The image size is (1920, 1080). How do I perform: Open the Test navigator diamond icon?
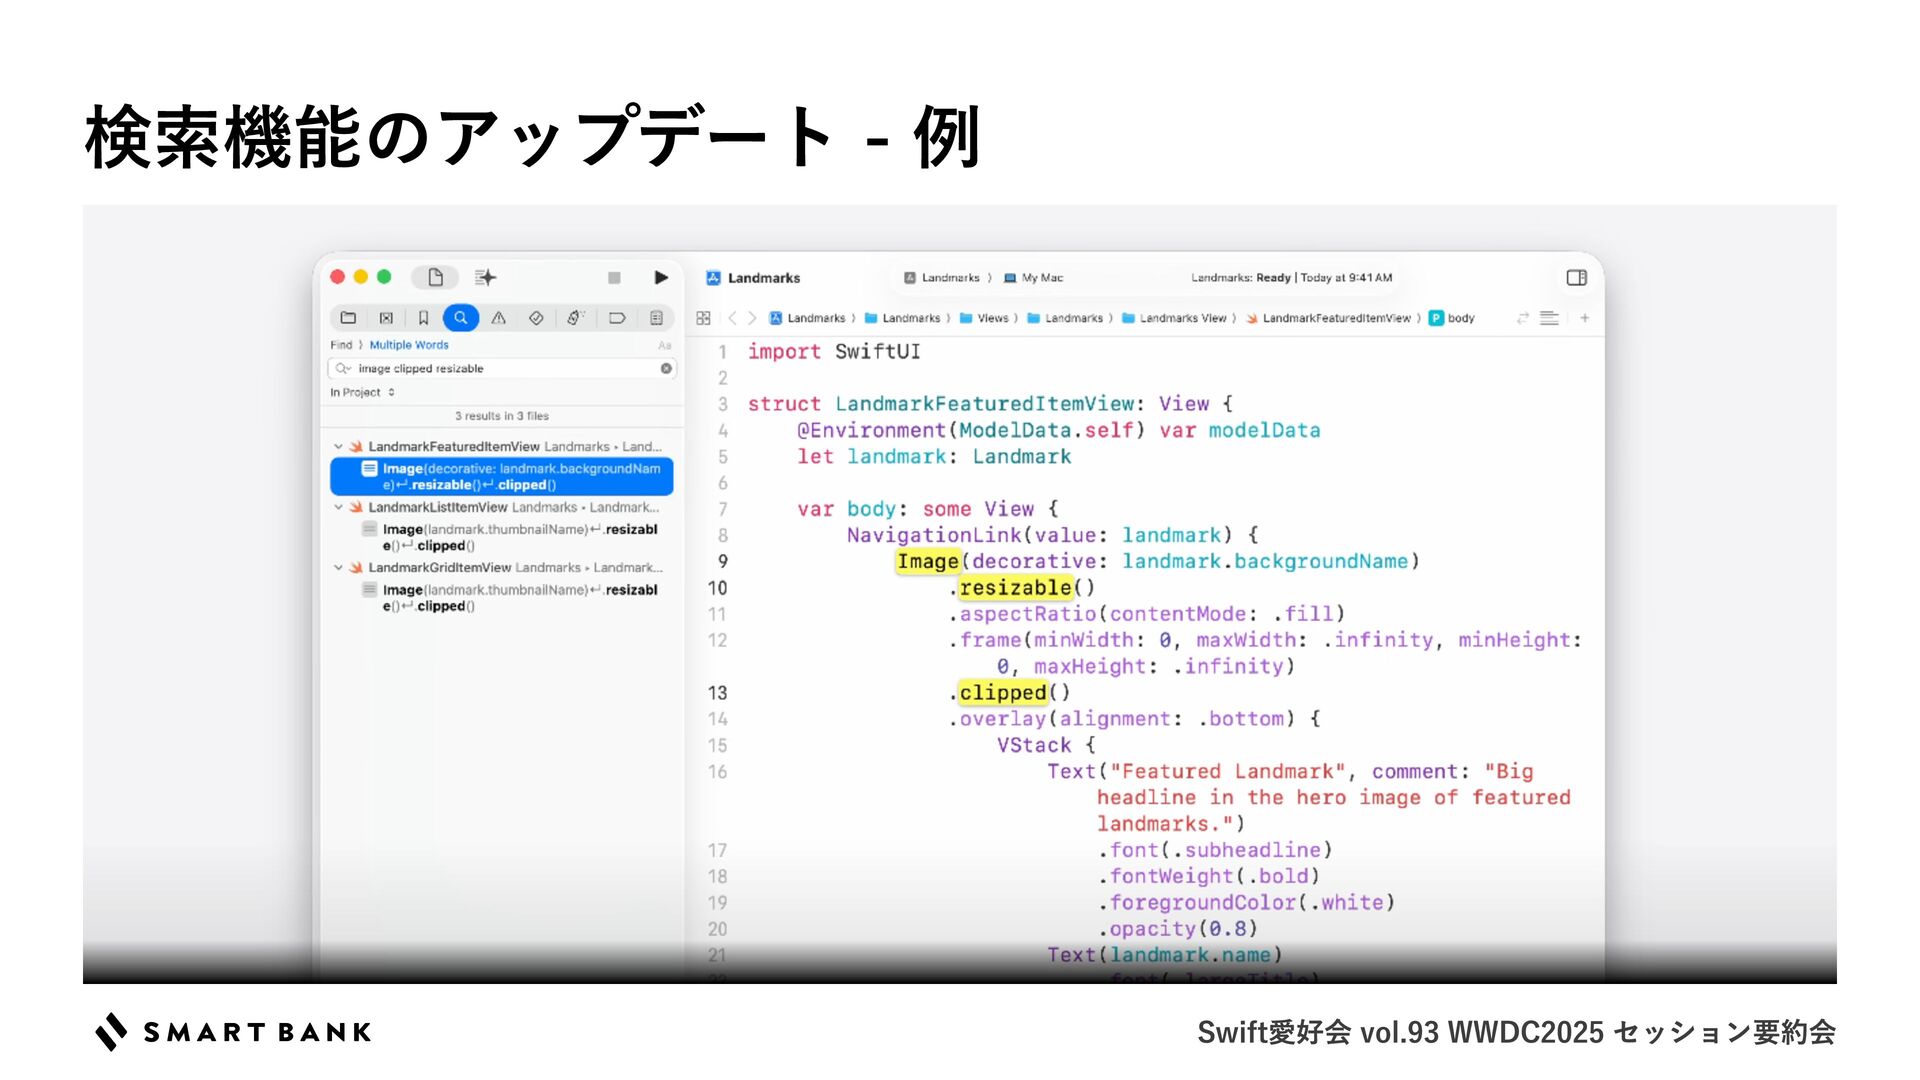(536, 318)
